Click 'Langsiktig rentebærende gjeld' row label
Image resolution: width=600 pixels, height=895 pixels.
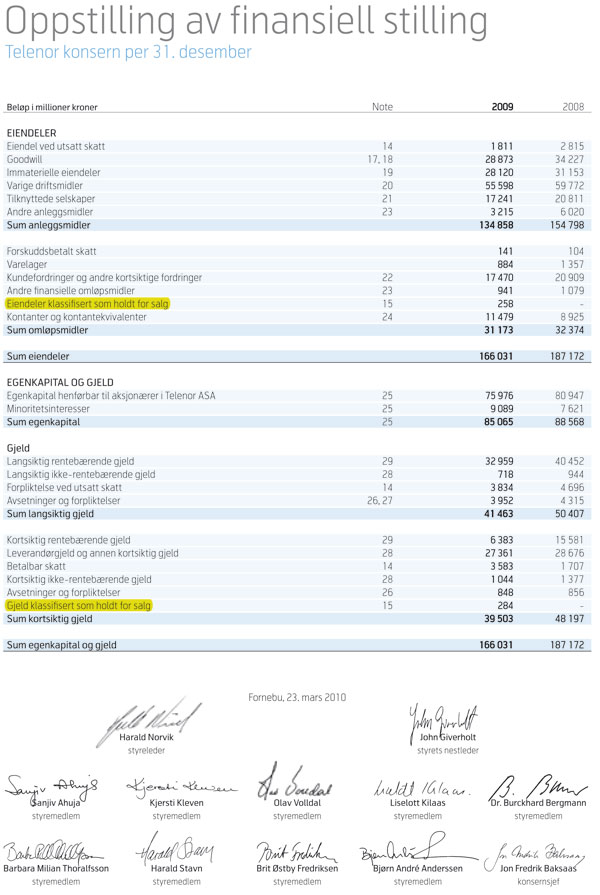click(70, 461)
